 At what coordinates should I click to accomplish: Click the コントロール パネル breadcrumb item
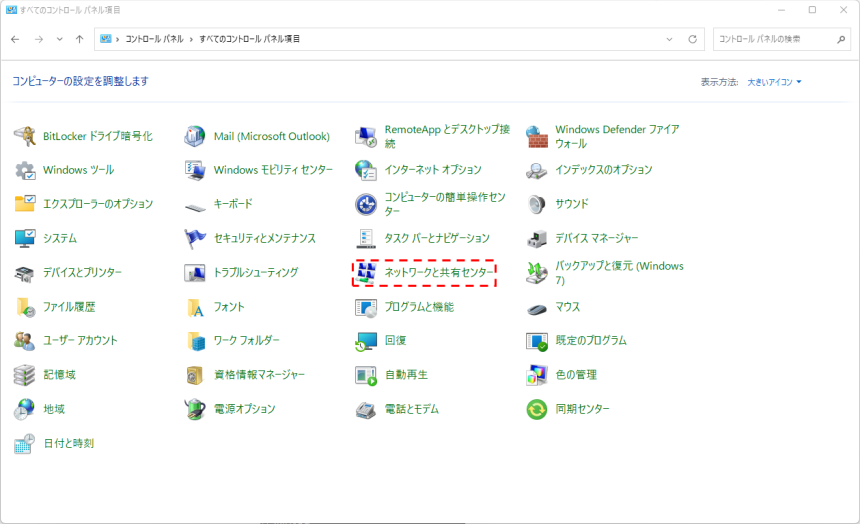[x=153, y=39]
